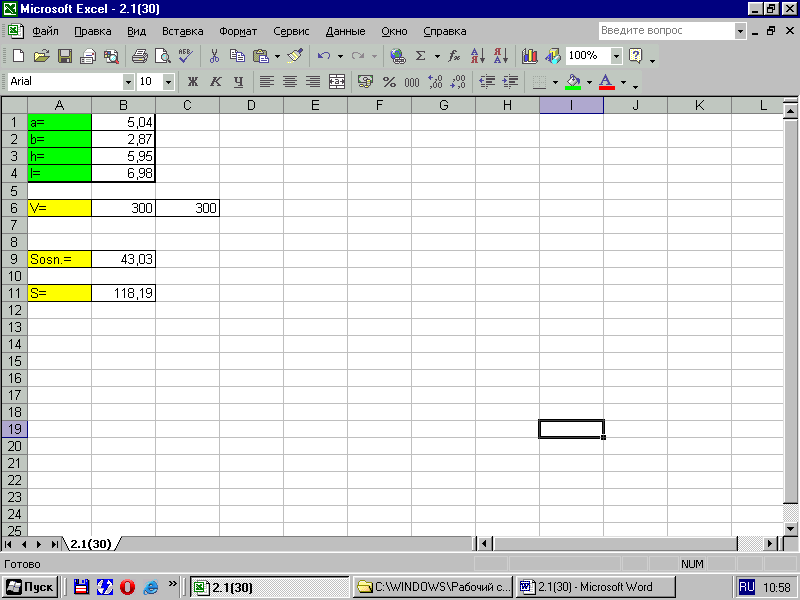Click vertical scrollbar down arrow

coord(790,528)
